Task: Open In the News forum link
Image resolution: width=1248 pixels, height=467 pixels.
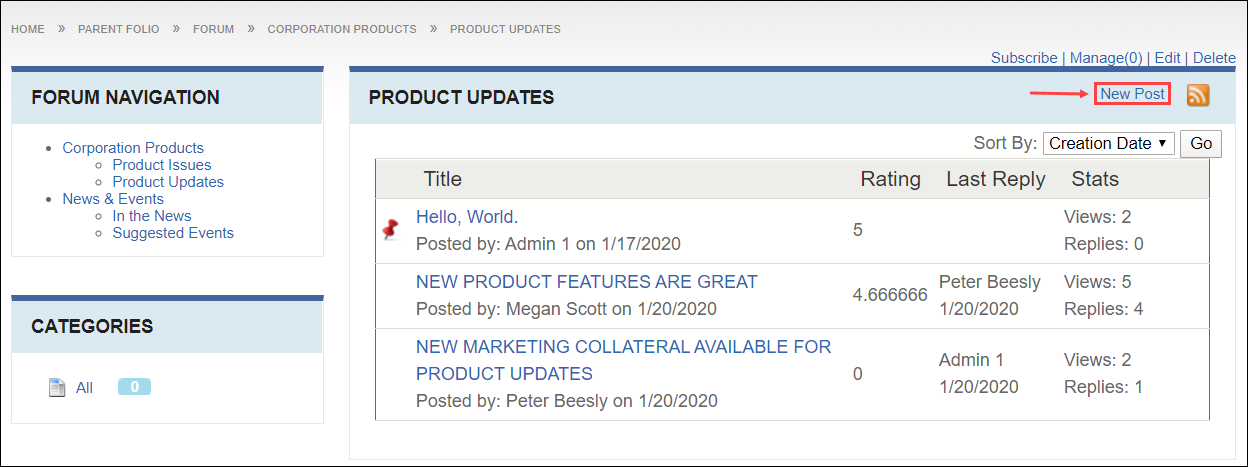Action: pos(152,216)
